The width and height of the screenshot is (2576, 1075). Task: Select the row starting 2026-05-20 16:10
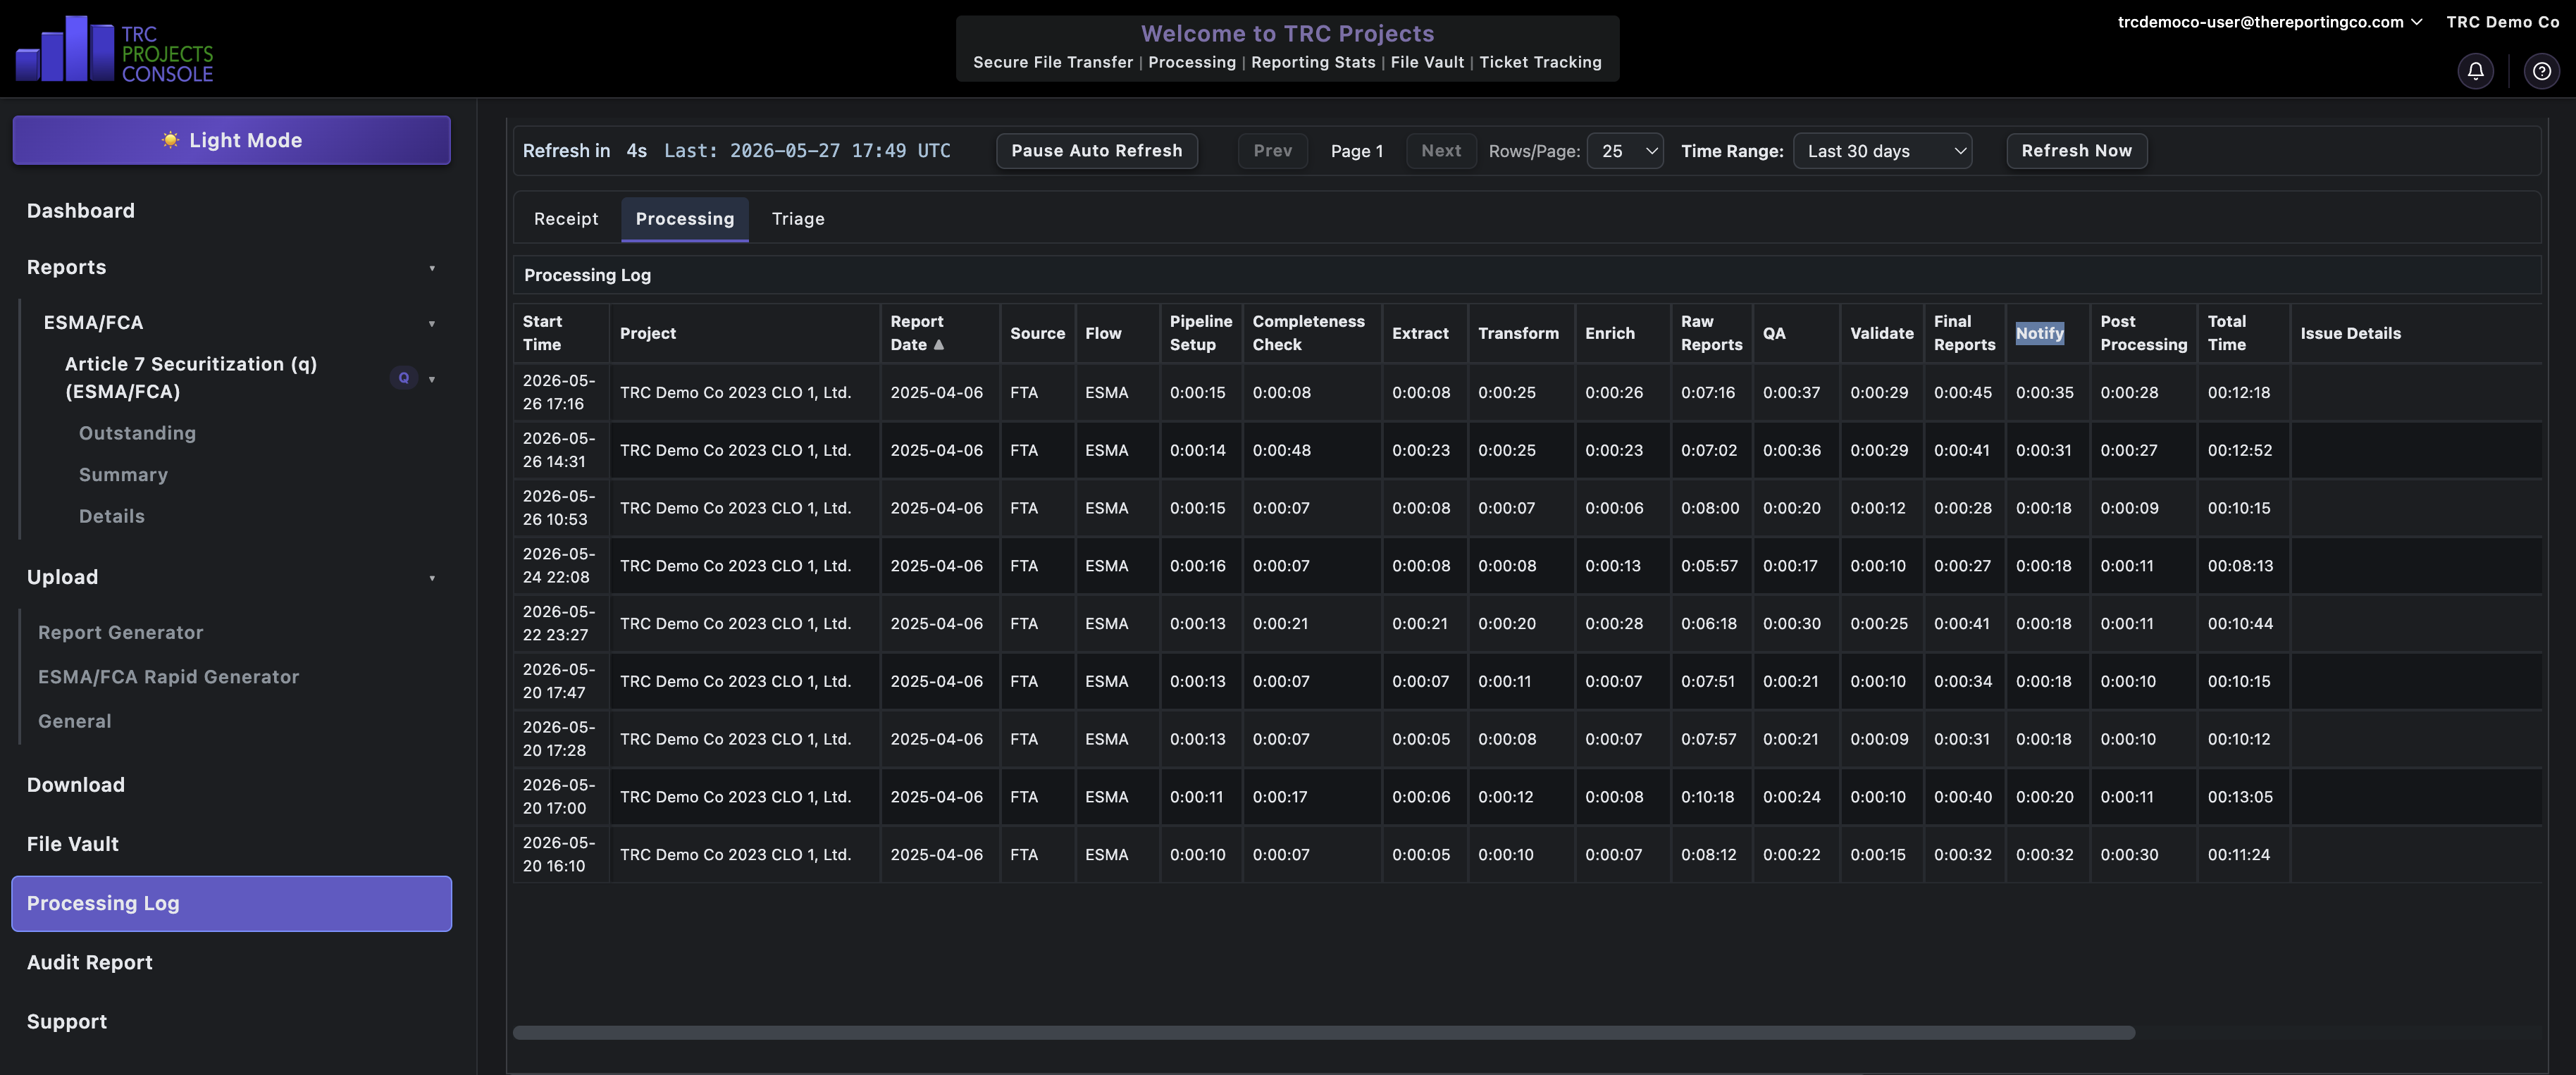coord(1527,855)
